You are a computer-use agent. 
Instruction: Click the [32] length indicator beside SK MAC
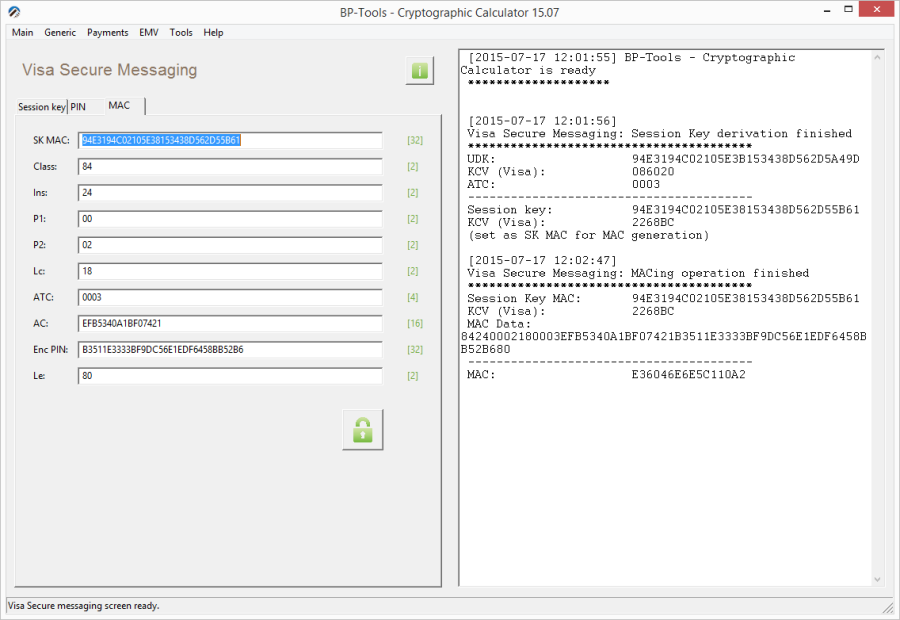click(415, 141)
